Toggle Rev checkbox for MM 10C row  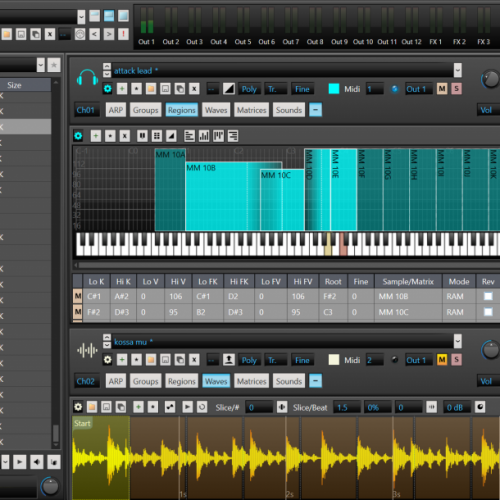pos(488,312)
